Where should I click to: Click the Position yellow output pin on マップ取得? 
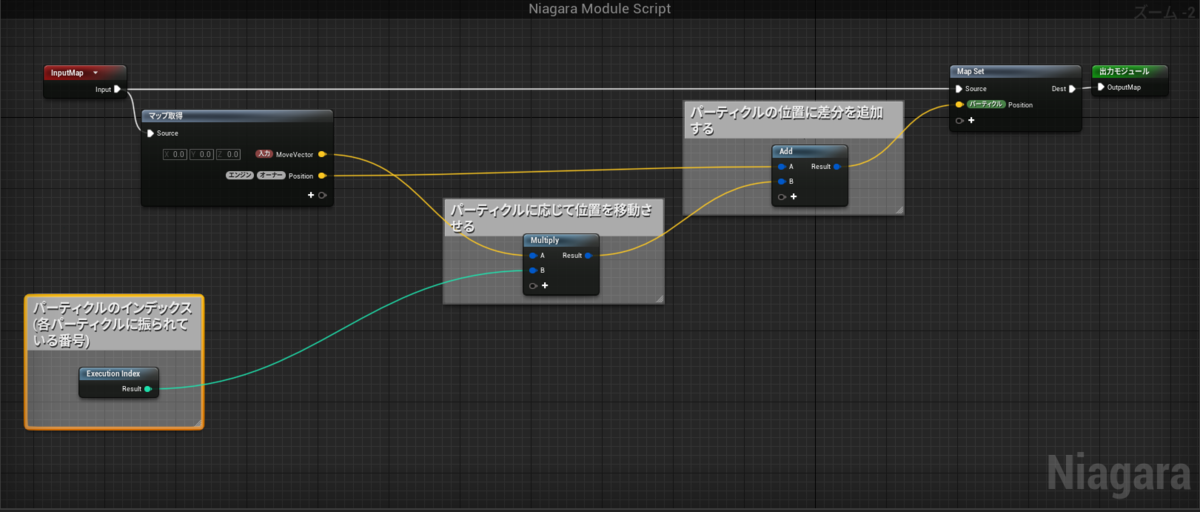tap(322, 176)
